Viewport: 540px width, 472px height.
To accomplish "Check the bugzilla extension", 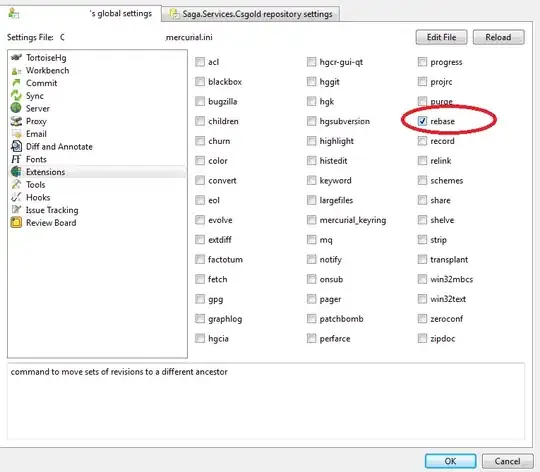I will click(200, 102).
